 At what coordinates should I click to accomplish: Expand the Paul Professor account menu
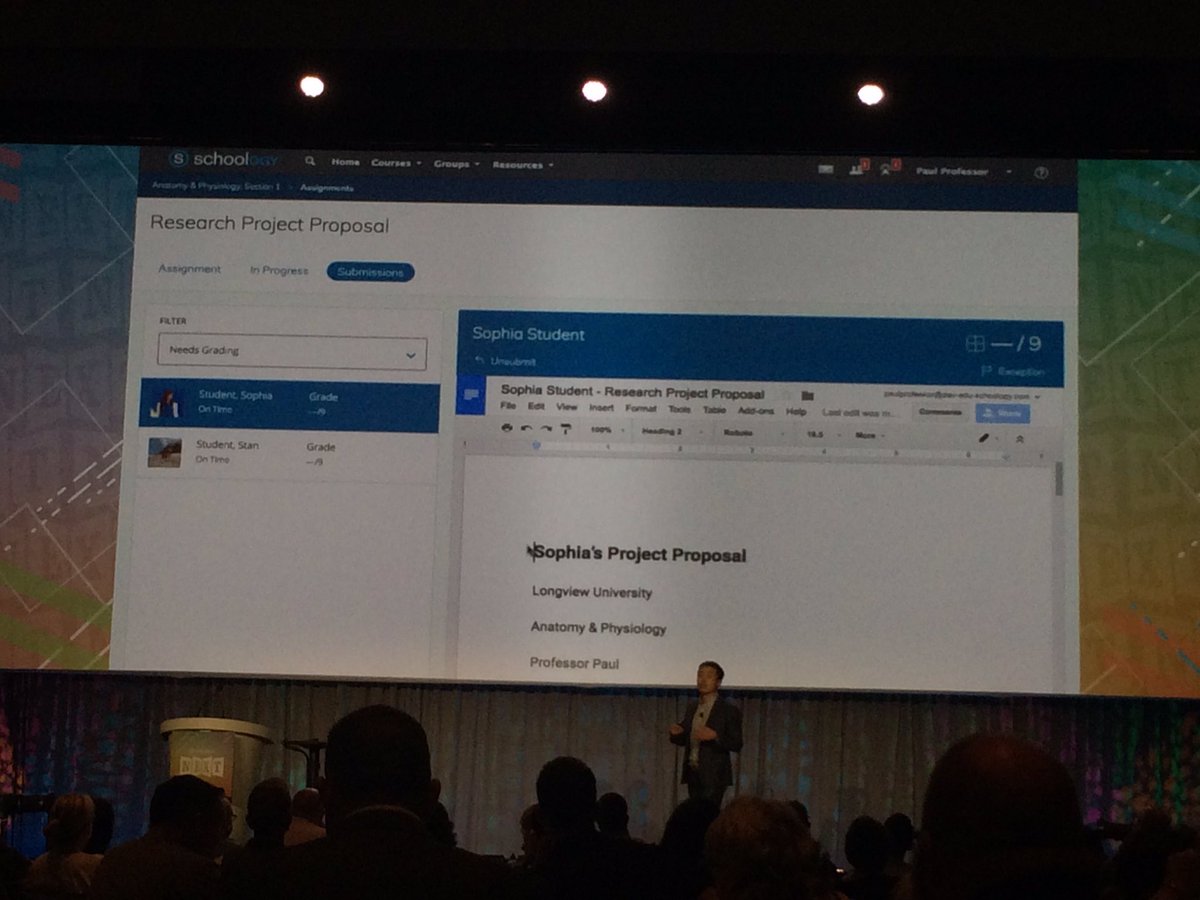coord(964,171)
